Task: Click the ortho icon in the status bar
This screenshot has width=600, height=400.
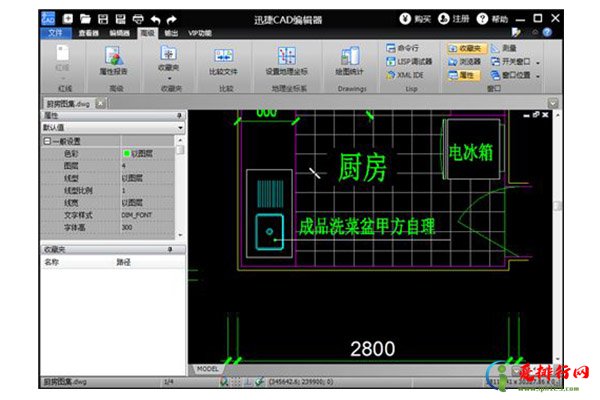Action: 248,382
